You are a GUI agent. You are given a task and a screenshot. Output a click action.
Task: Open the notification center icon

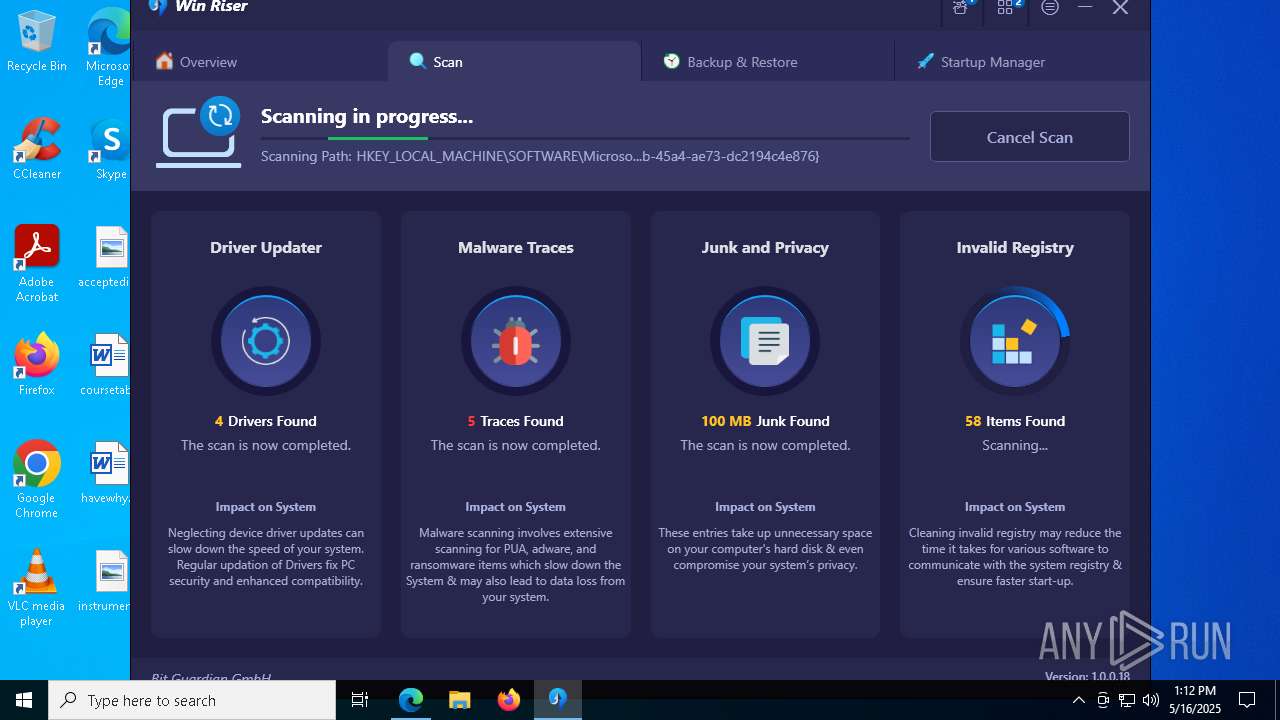[1247, 700]
